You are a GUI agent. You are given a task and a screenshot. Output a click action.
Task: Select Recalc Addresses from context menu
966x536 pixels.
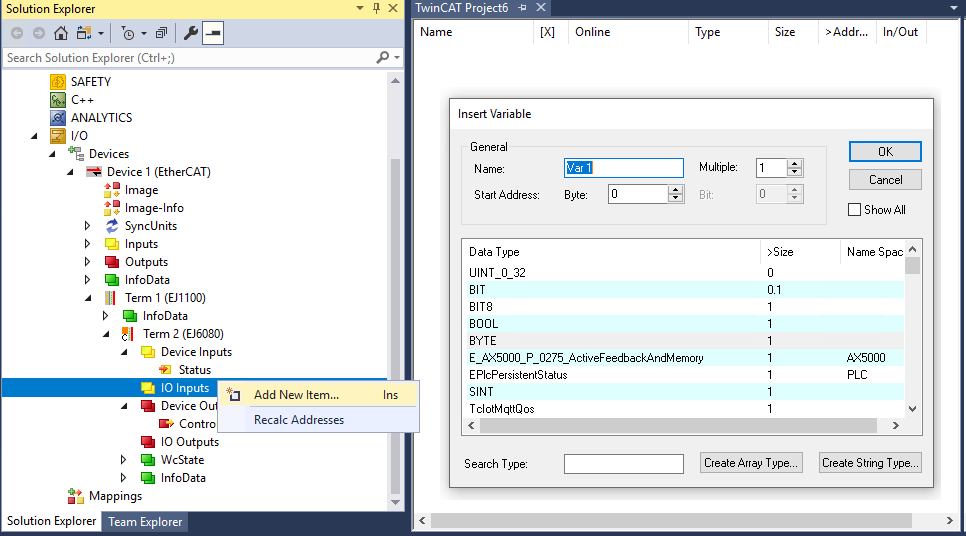[x=319, y=420]
